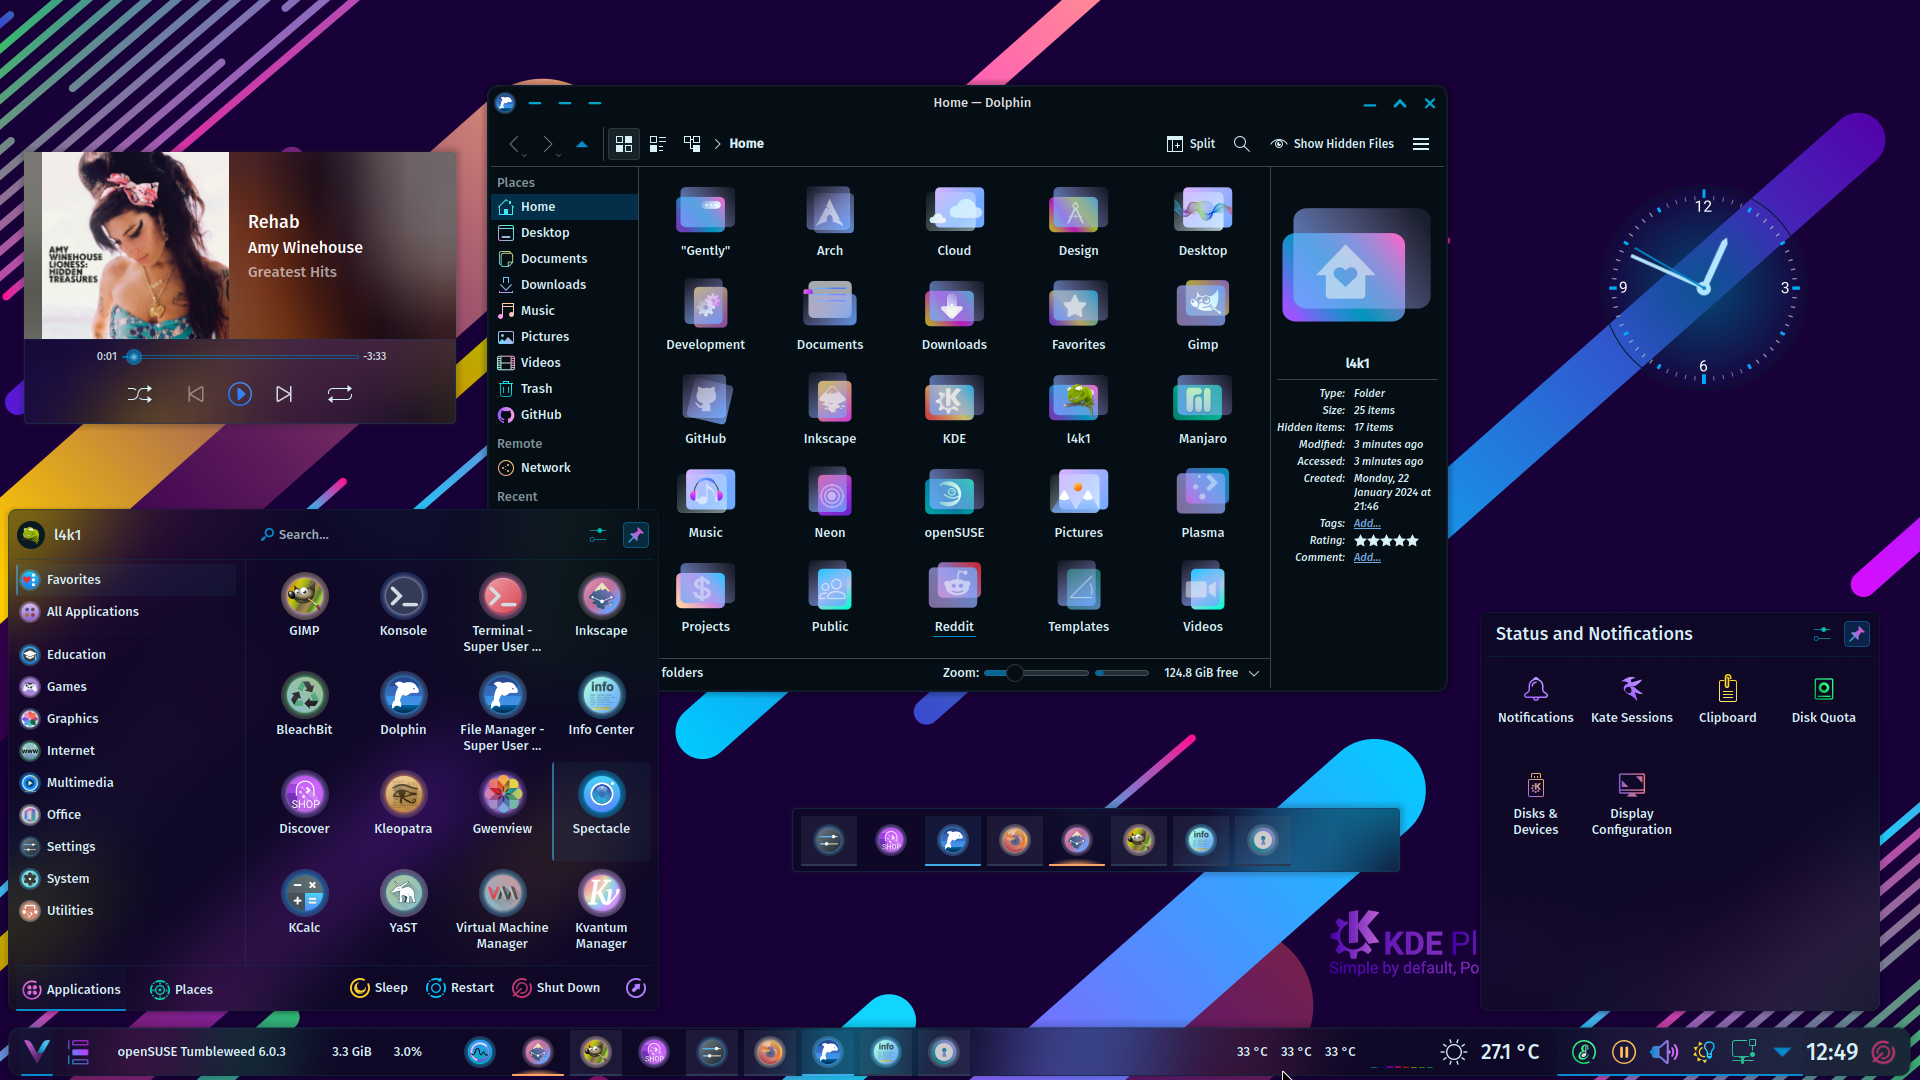Launch Gwenview from the launcher
The image size is (1920, 1080).
click(x=502, y=804)
